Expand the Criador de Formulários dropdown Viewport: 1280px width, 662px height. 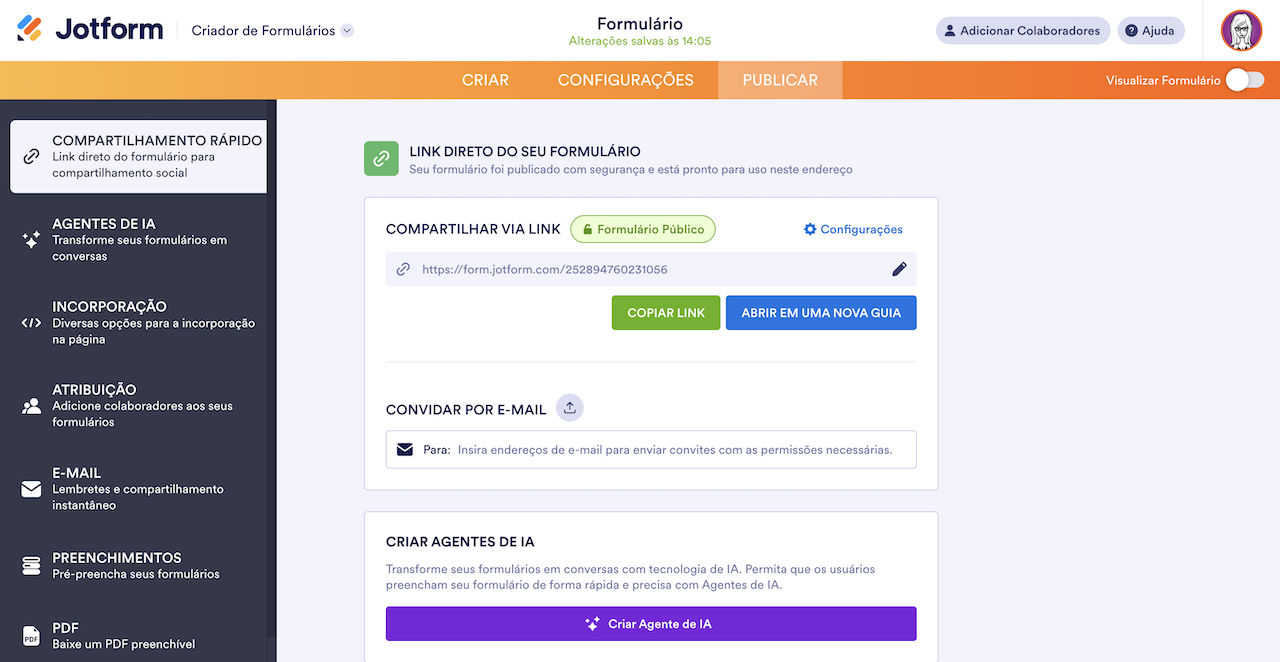tap(347, 30)
